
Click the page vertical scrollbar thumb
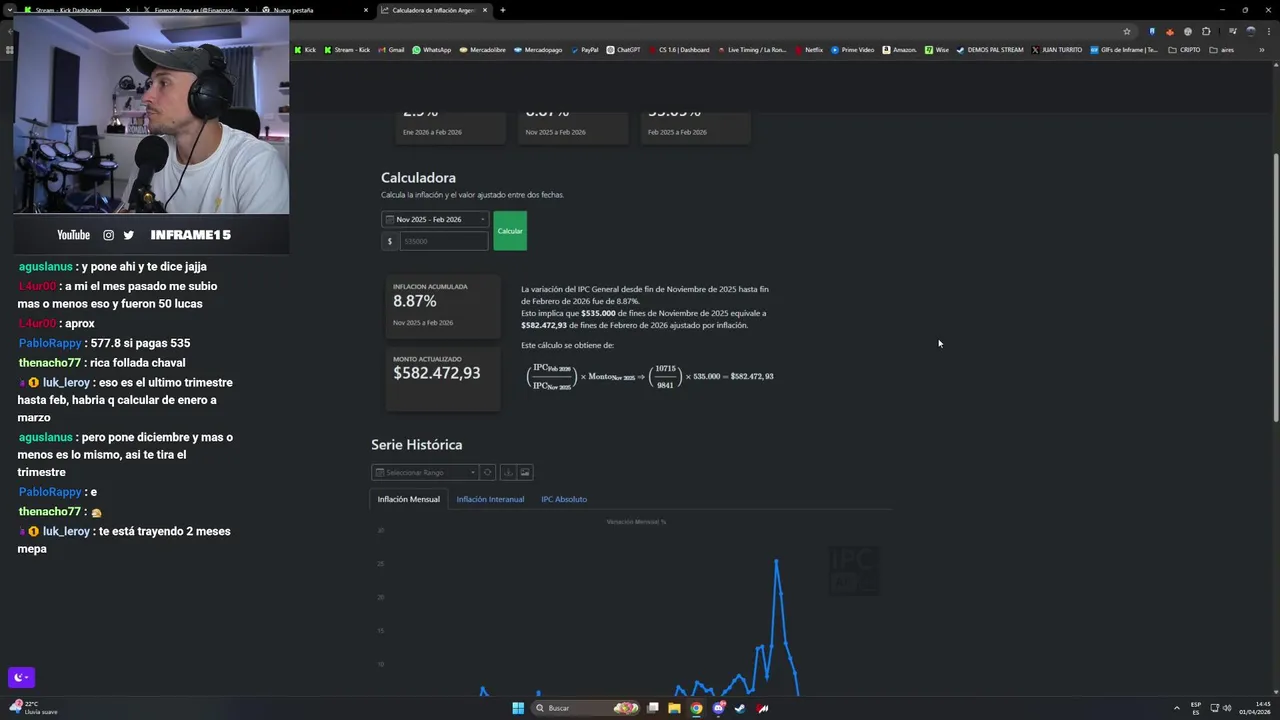(1275, 287)
